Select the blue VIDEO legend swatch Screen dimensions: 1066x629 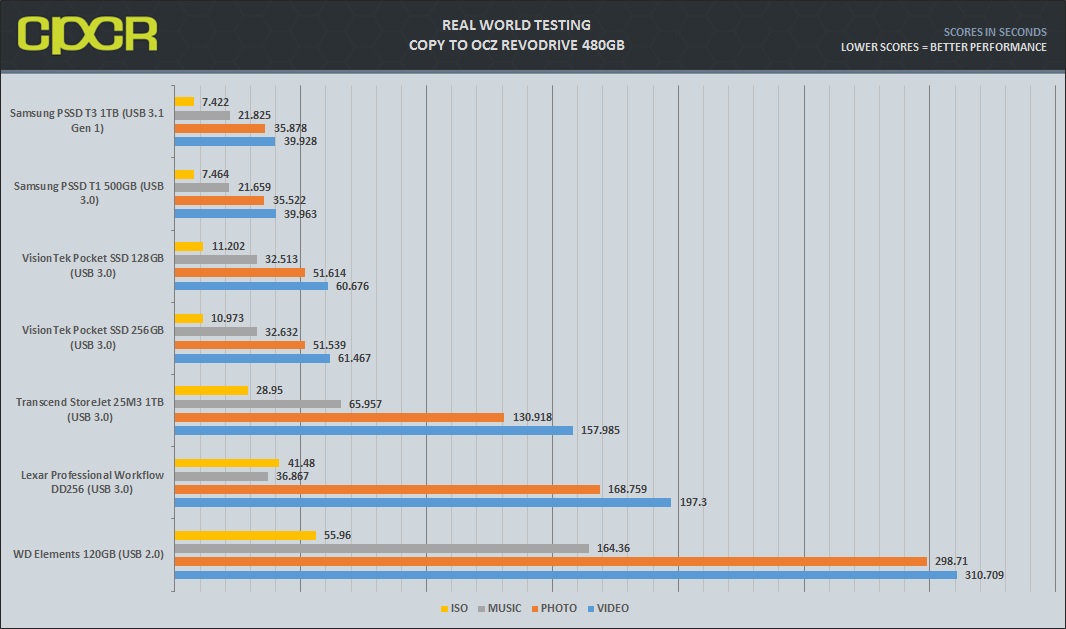[x=591, y=609]
